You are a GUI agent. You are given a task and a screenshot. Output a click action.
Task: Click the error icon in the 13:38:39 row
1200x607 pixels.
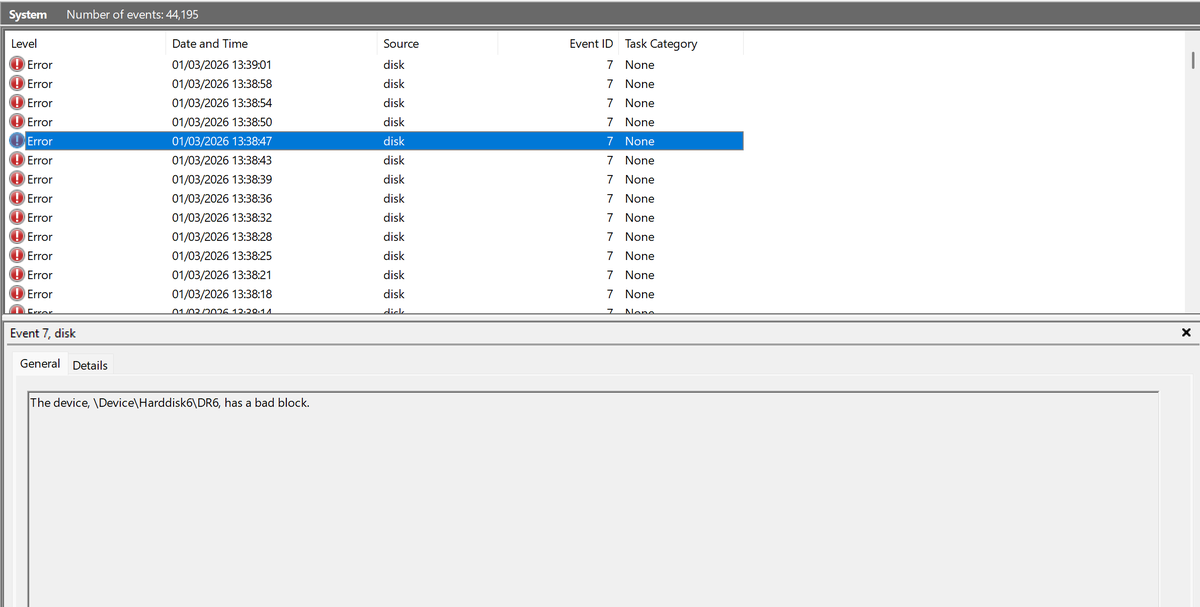(17, 179)
